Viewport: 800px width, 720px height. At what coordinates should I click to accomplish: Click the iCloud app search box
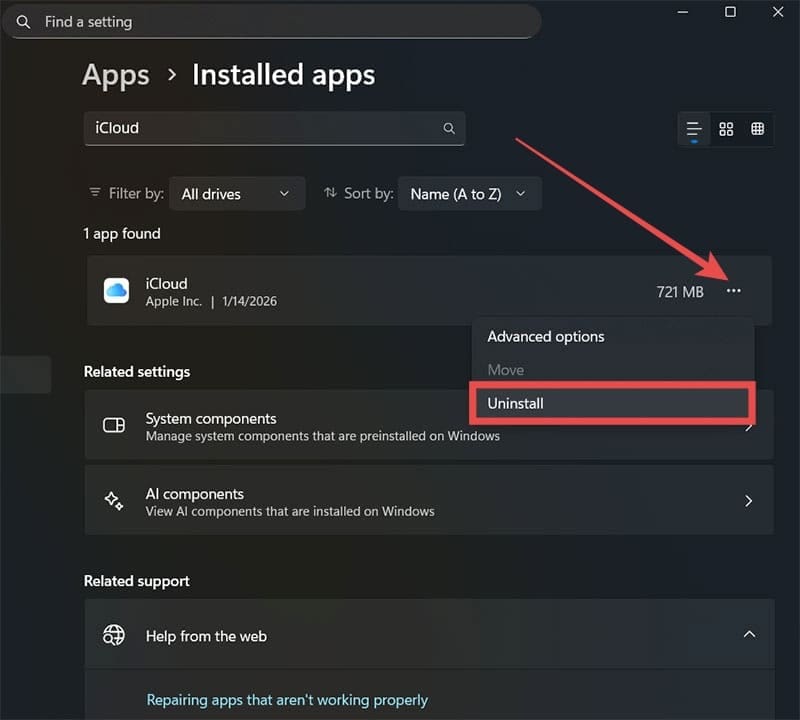pyautogui.click(x=274, y=128)
